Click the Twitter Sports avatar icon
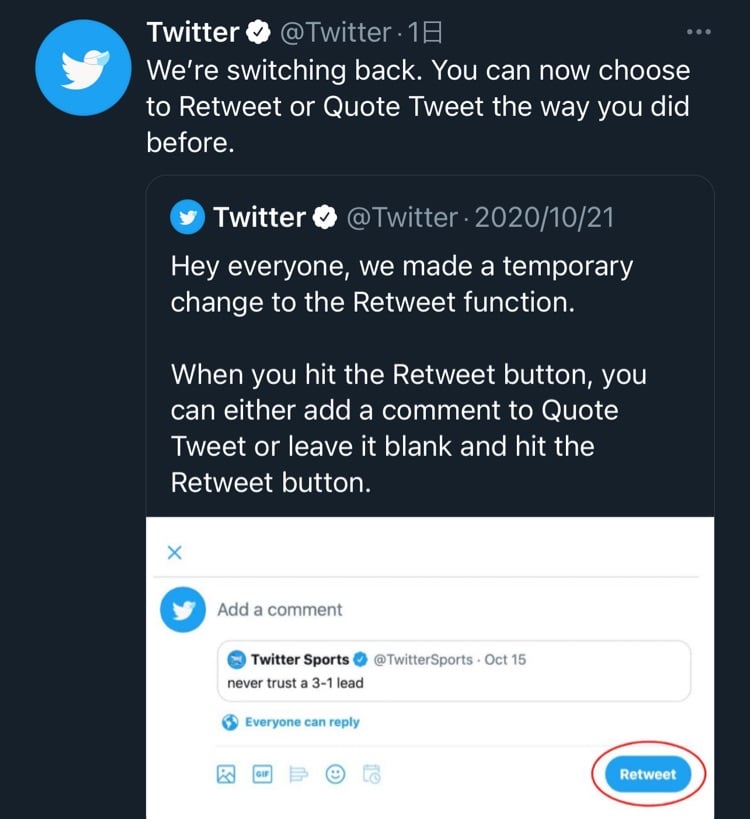The height and width of the screenshot is (819, 750). [x=237, y=660]
